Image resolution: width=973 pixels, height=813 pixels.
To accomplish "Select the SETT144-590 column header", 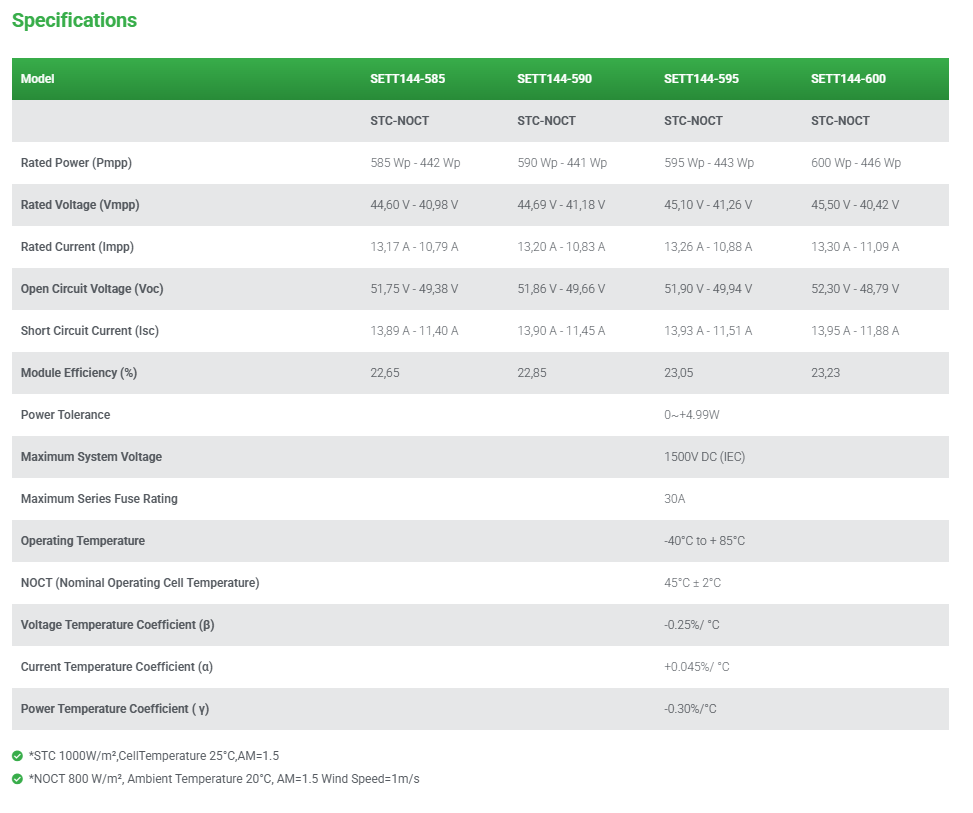I will pos(554,79).
